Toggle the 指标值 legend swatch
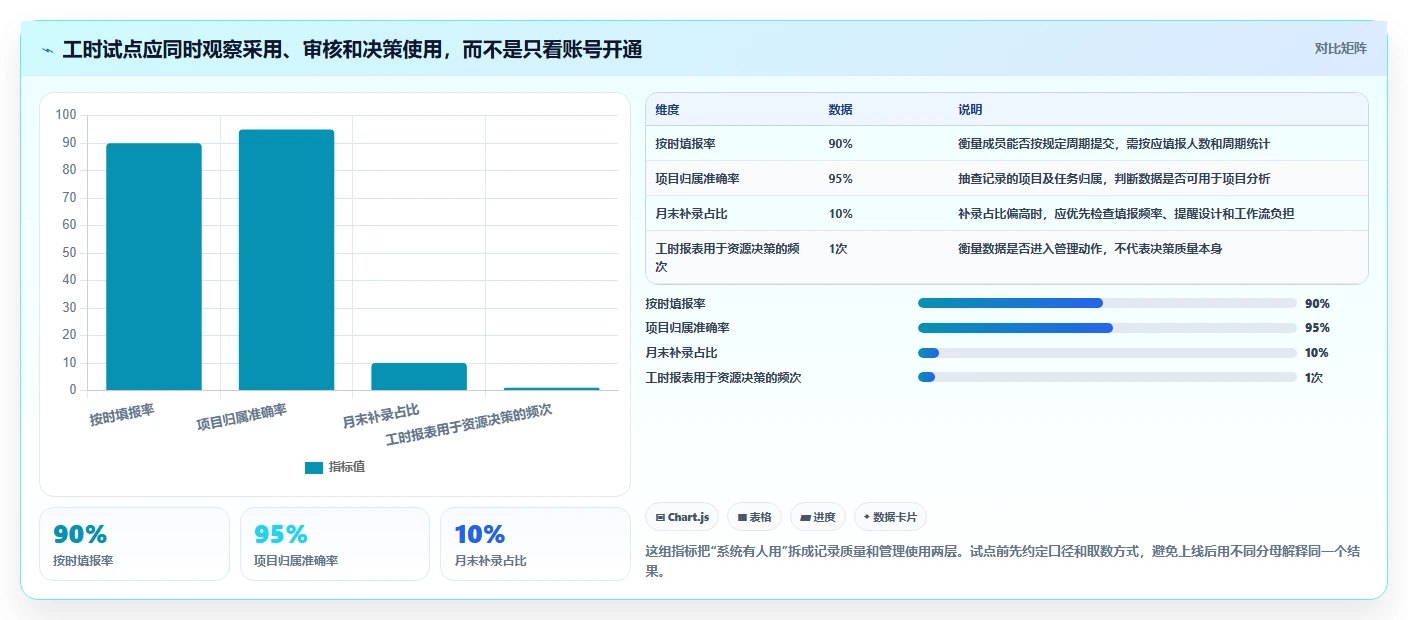Image resolution: width=1408 pixels, height=620 pixels. pyautogui.click(x=314, y=467)
